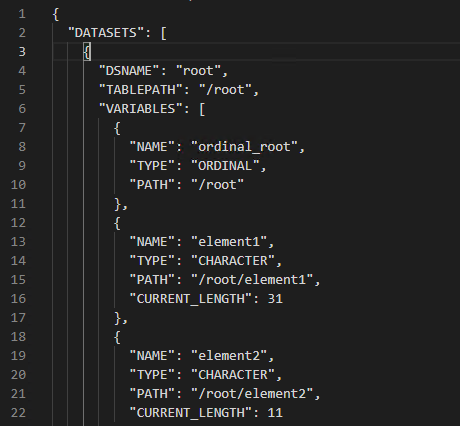
Task: Place cursor on "DATASETS" key
Action: (106, 33)
